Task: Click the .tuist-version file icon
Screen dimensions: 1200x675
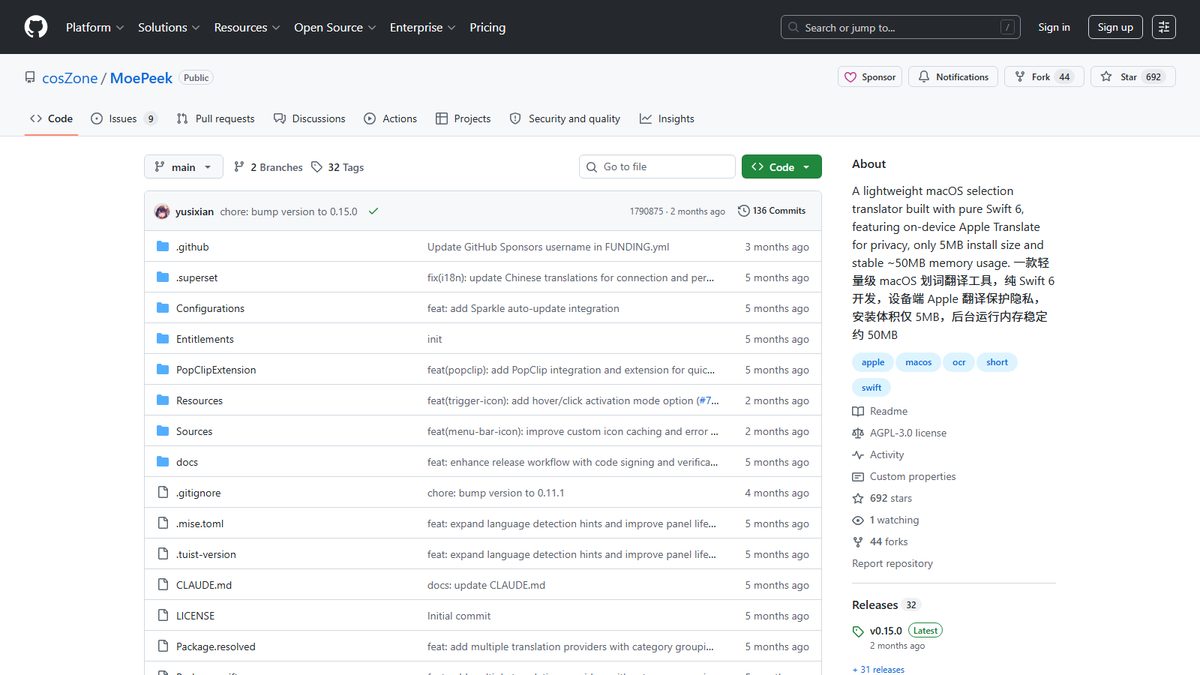Action: [x=163, y=554]
